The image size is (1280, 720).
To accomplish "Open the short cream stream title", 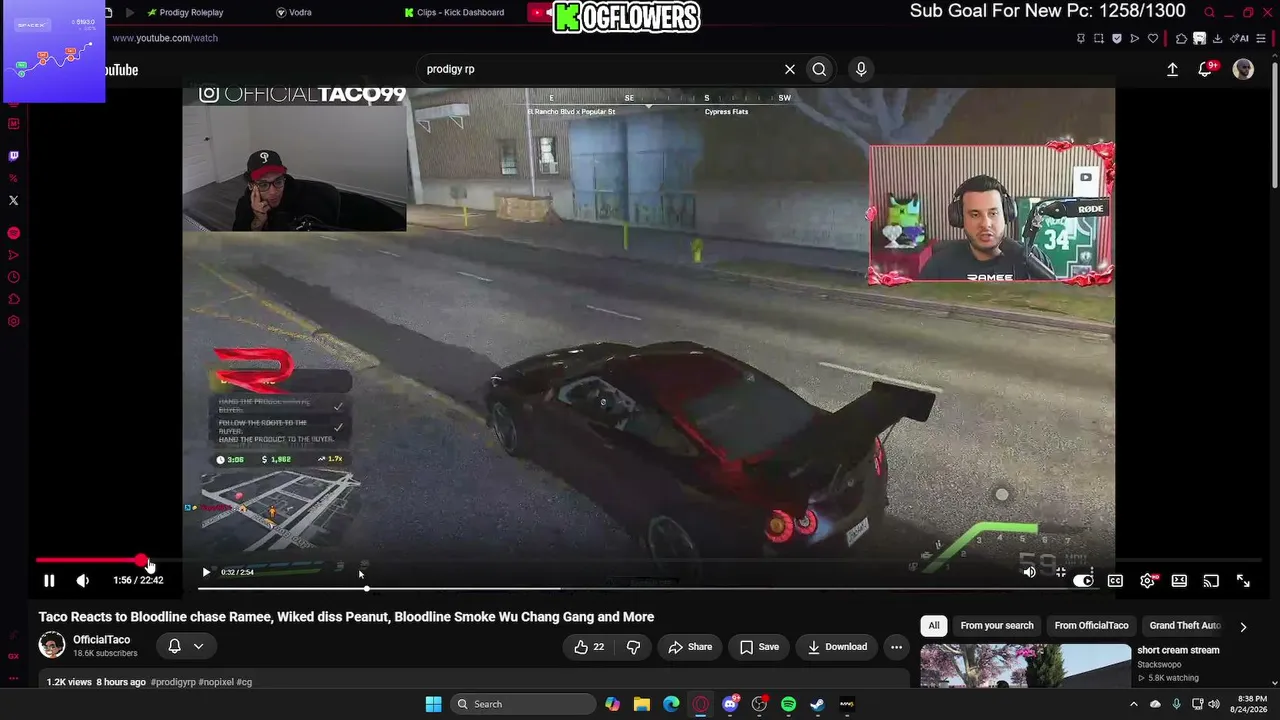I will coord(1178,650).
